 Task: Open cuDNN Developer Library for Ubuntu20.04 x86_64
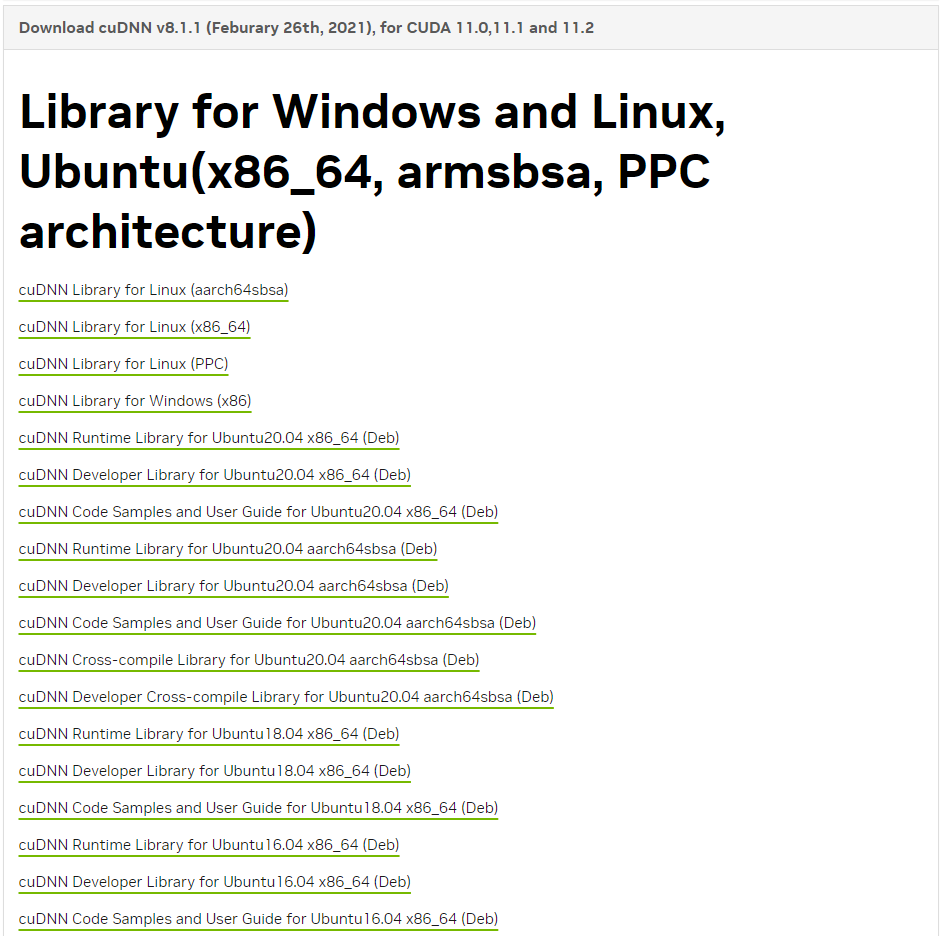pyautogui.click(x=213, y=475)
